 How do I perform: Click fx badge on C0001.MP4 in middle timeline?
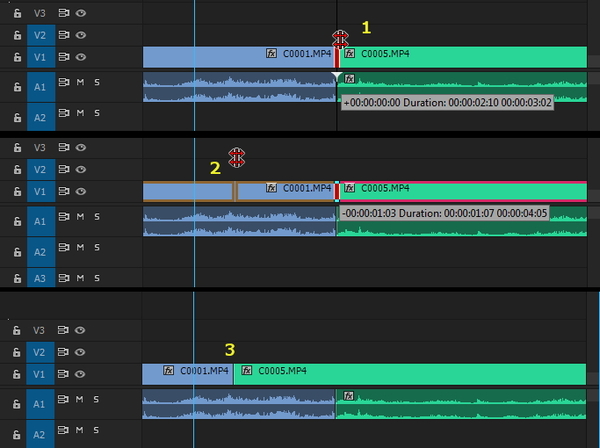coord(271,188)
